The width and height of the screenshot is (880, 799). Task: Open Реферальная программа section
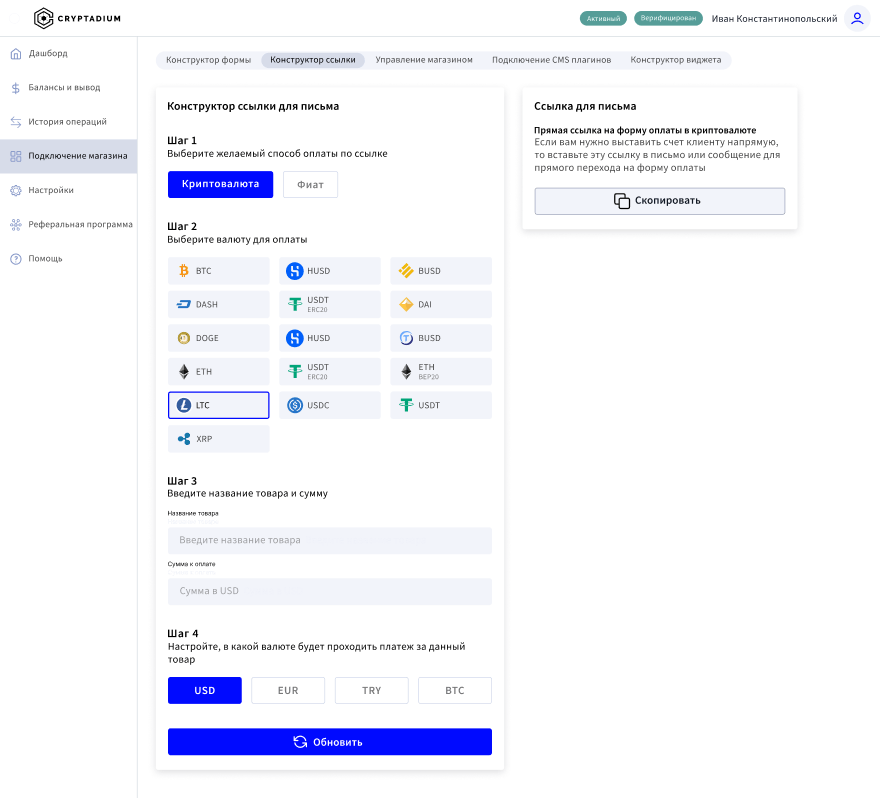pyautogui.click(x=80, y=225)
